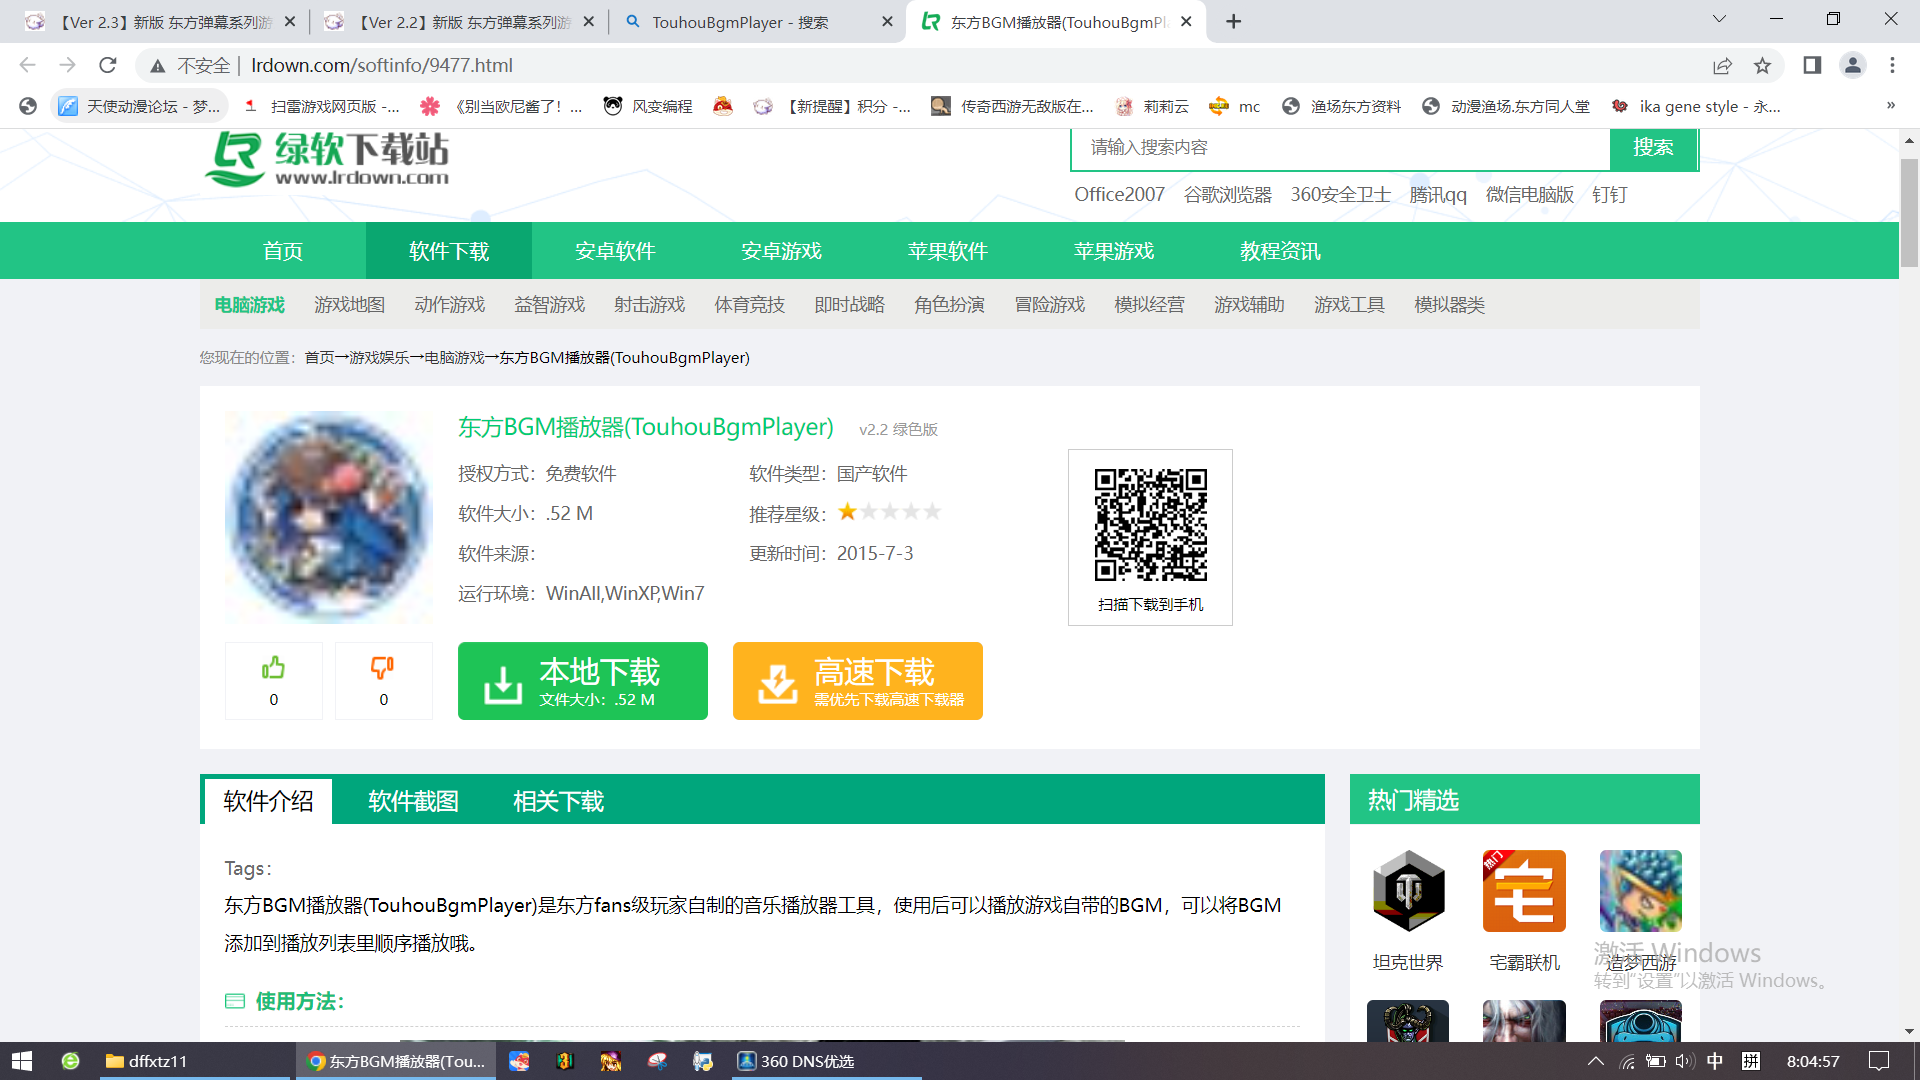Show hidden system tray icons
Image resolution: width=1920 pixels, height=1080 pixels.
[1595, 1061]
